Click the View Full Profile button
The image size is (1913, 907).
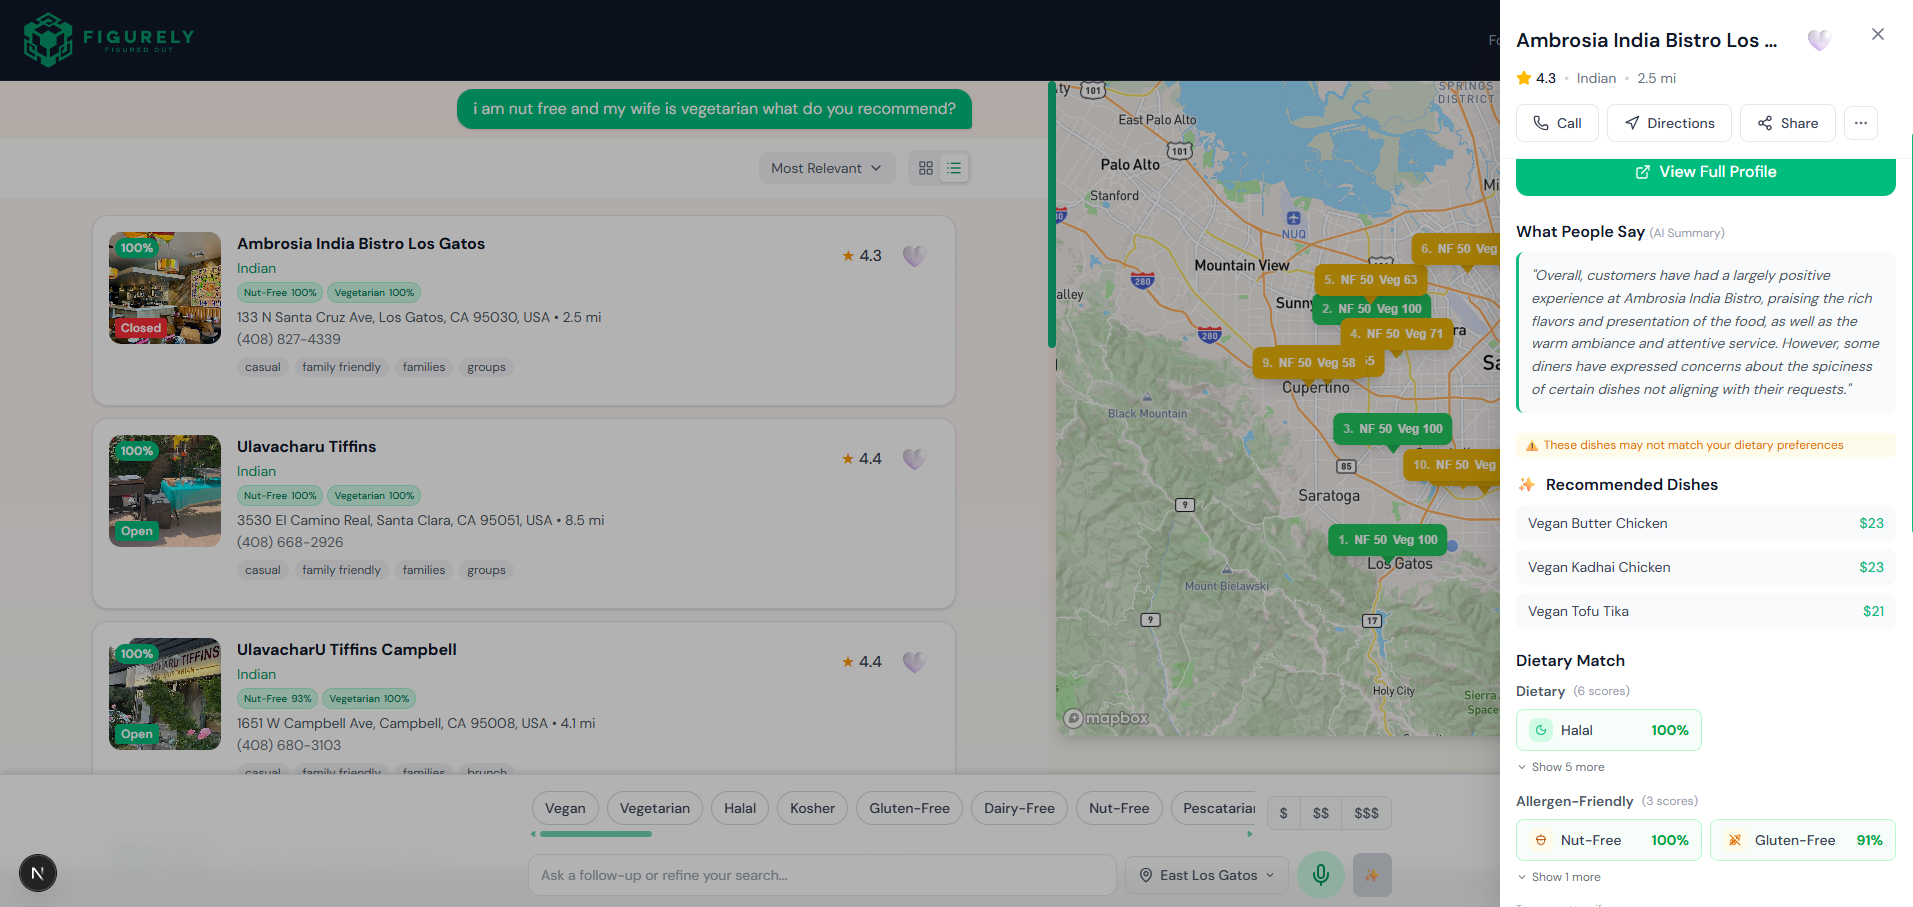pyautogui.click(x=1705, y=173)
